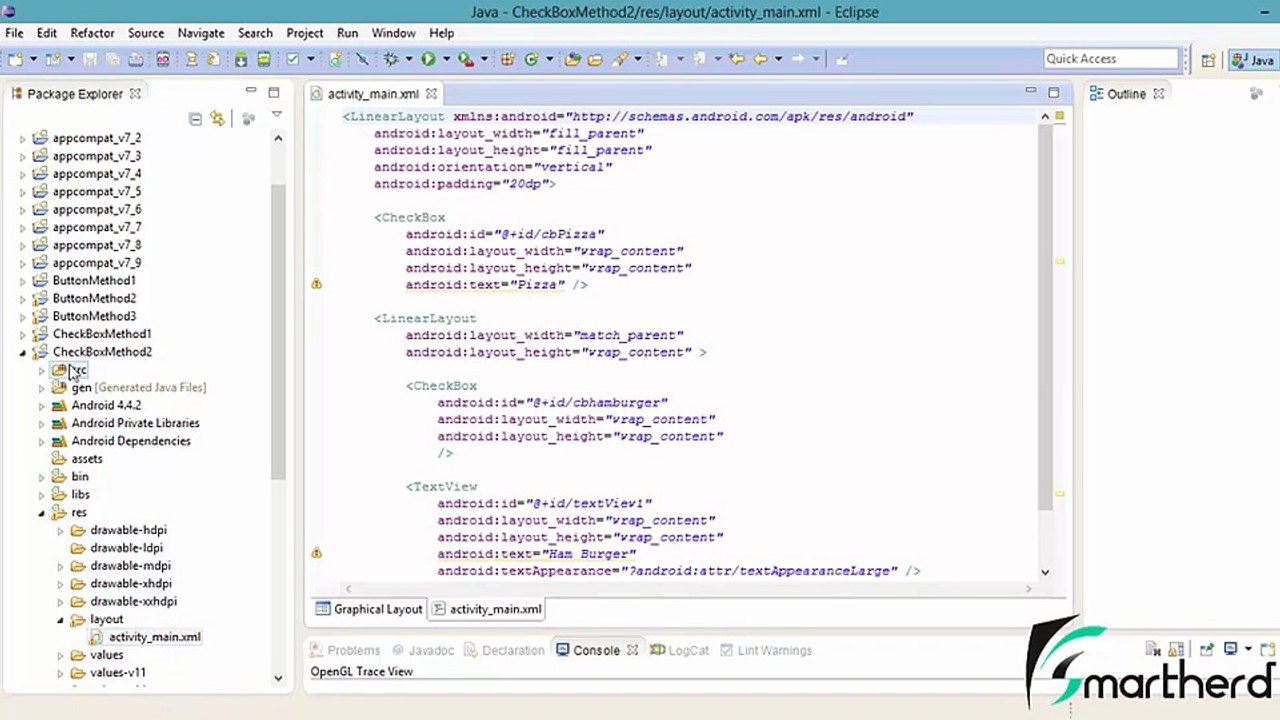This screenshot has width=1280, height=720.
Task: Open the Open Perspective icon
Action: coord(1208,59)
